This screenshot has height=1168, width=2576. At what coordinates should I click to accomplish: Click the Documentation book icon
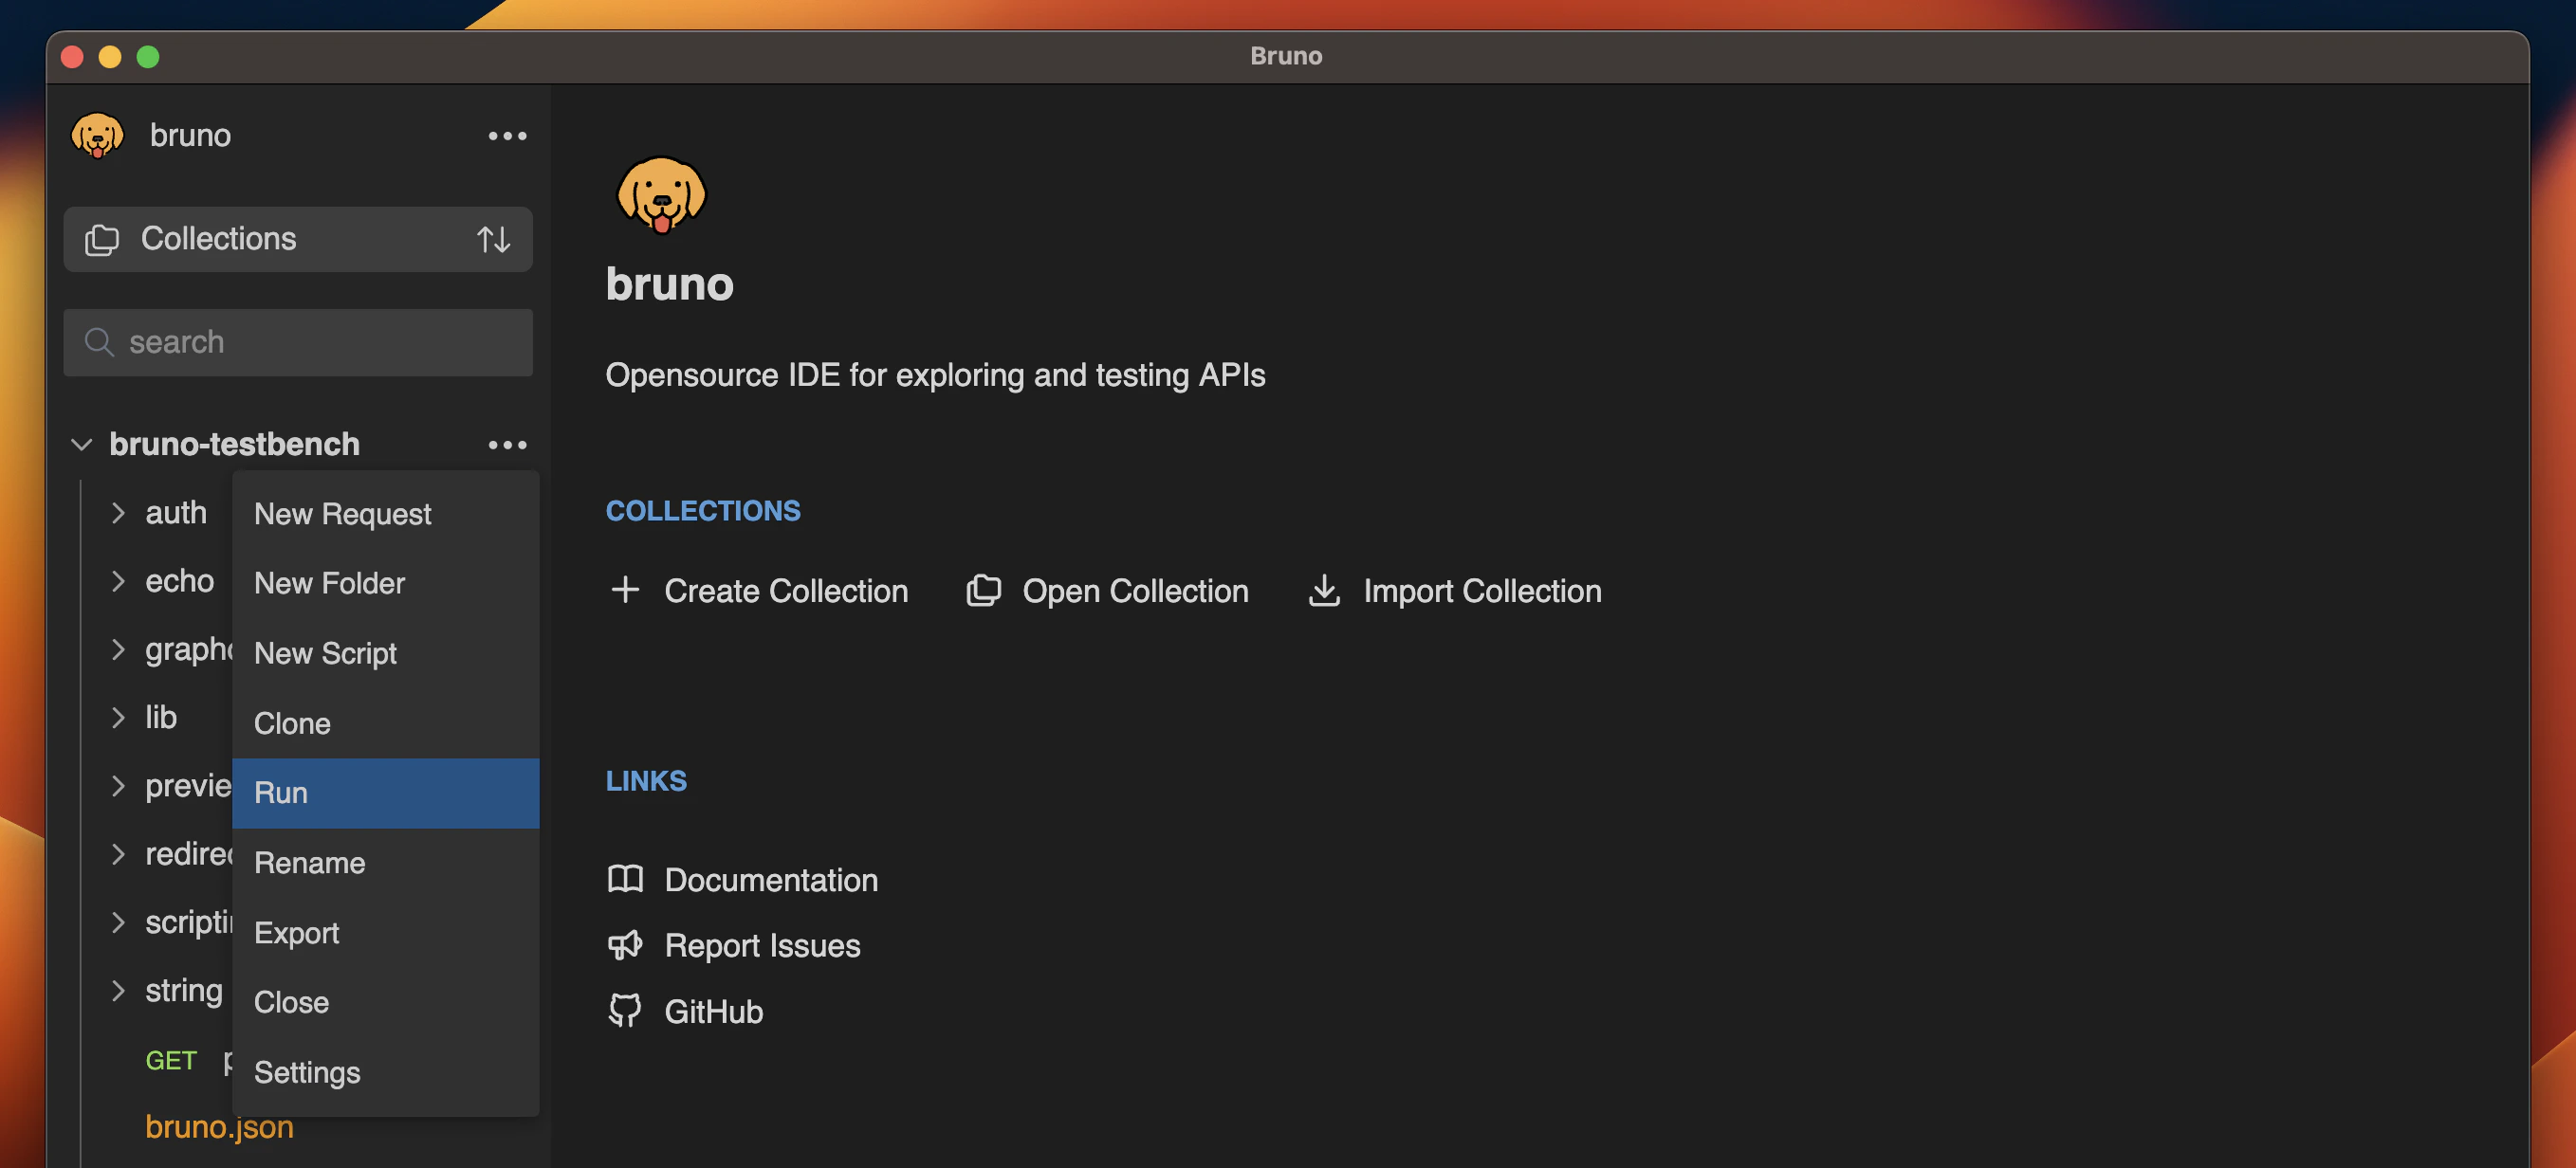625,879
